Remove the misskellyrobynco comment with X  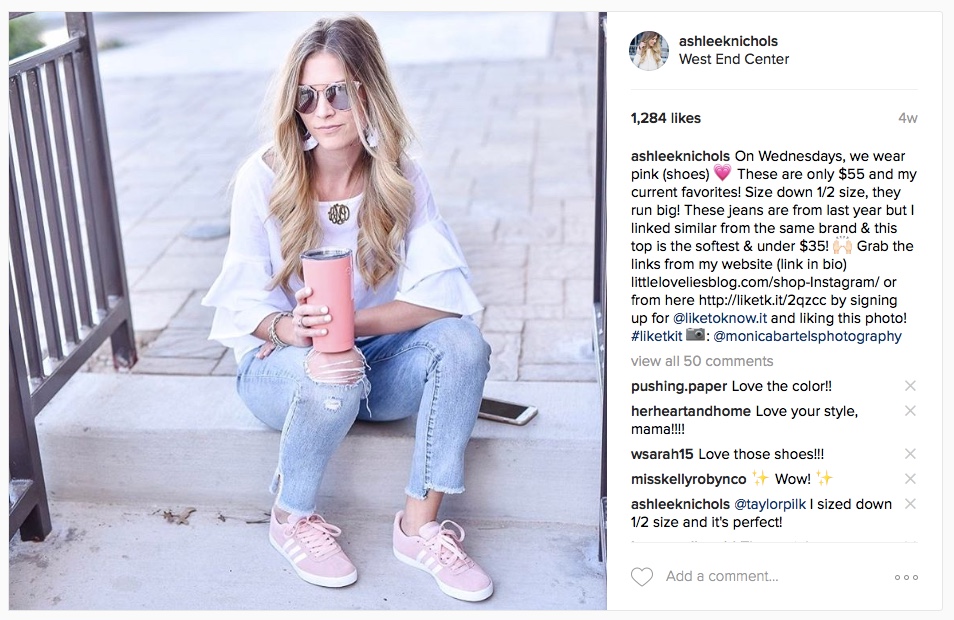(910, 479)
